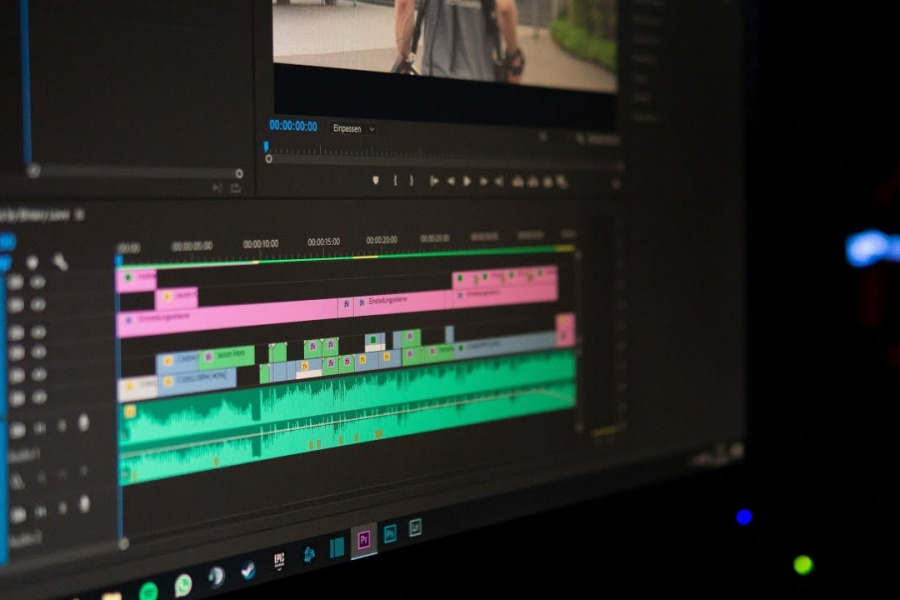This screenshot has height=600, width=900.
Task: Open Spotify from the taskbar
Action: pos(149,592)
